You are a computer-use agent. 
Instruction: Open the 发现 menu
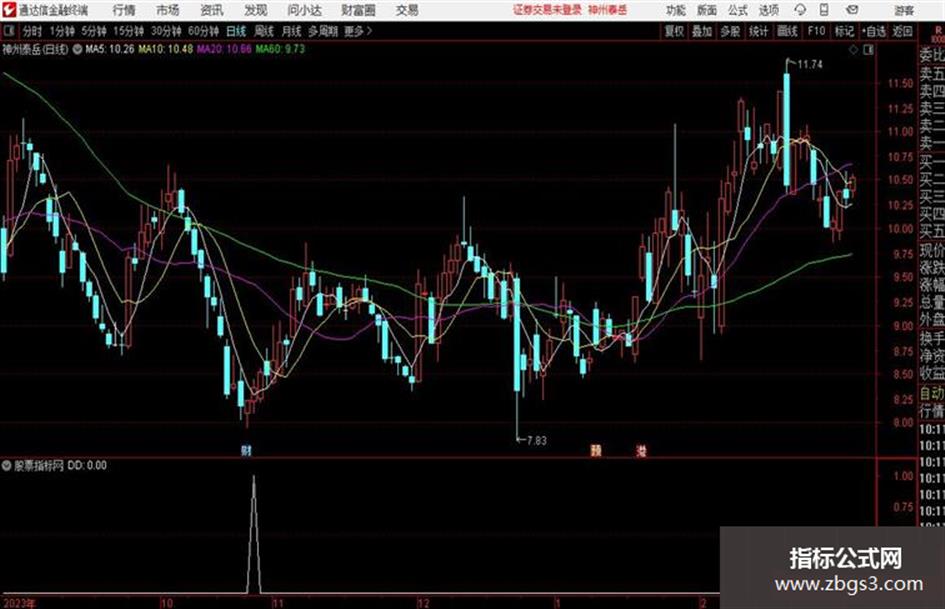(256, 10)
